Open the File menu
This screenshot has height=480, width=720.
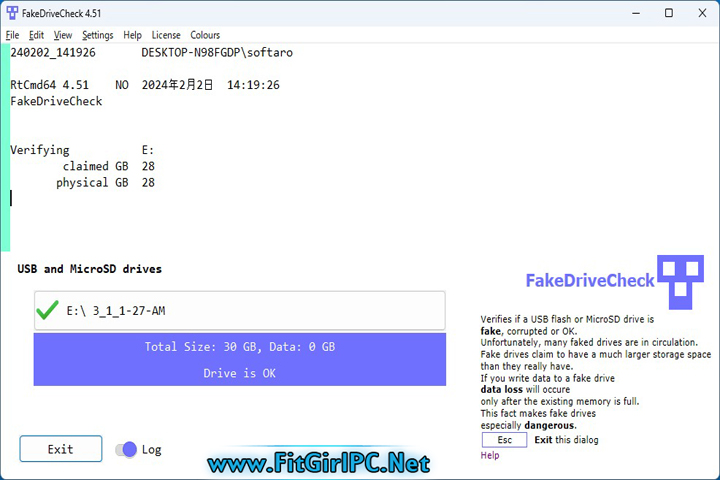point(12,35)
